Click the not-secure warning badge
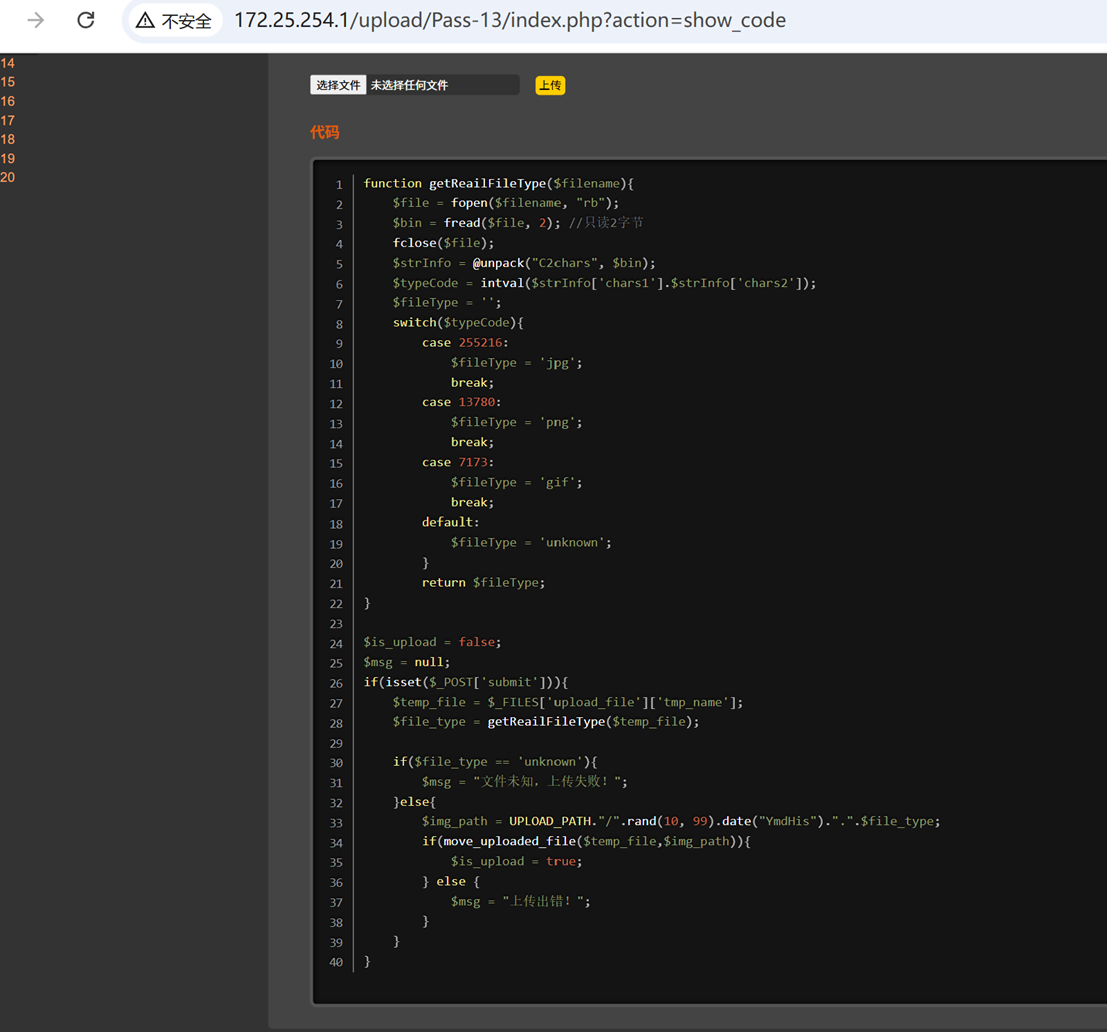The height and width of the screenshot is (1032, 1107). pos(174,21)
